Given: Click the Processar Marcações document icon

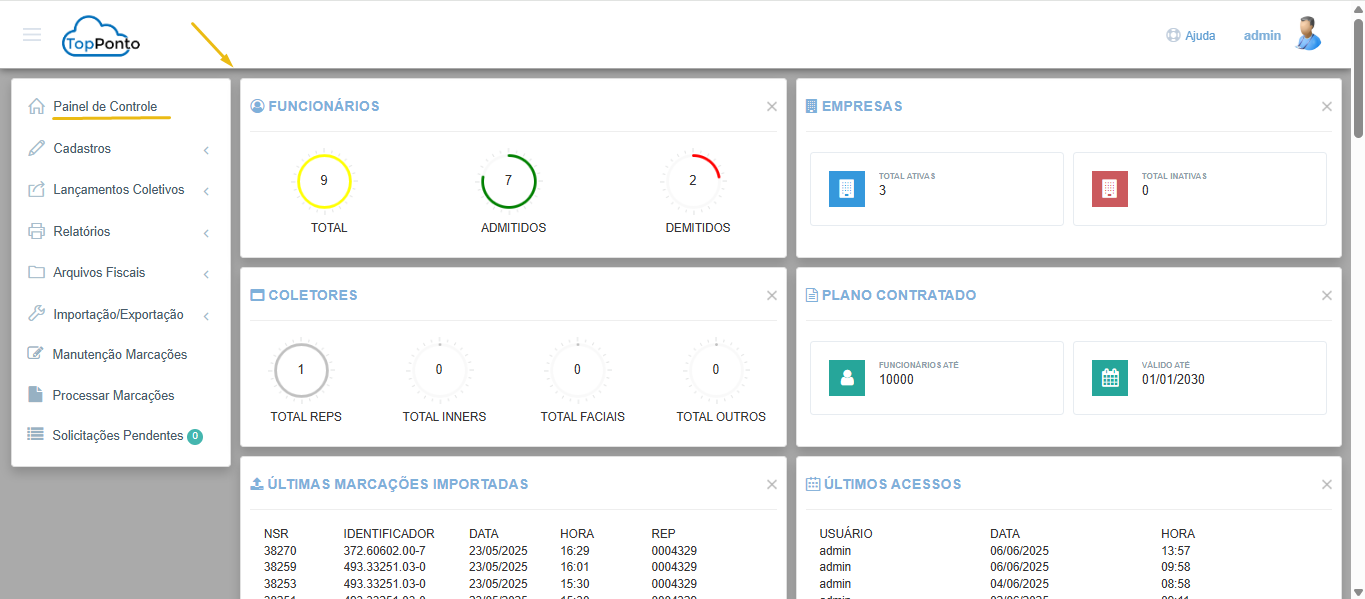Looking at the screenshot, I should point(36,395).
